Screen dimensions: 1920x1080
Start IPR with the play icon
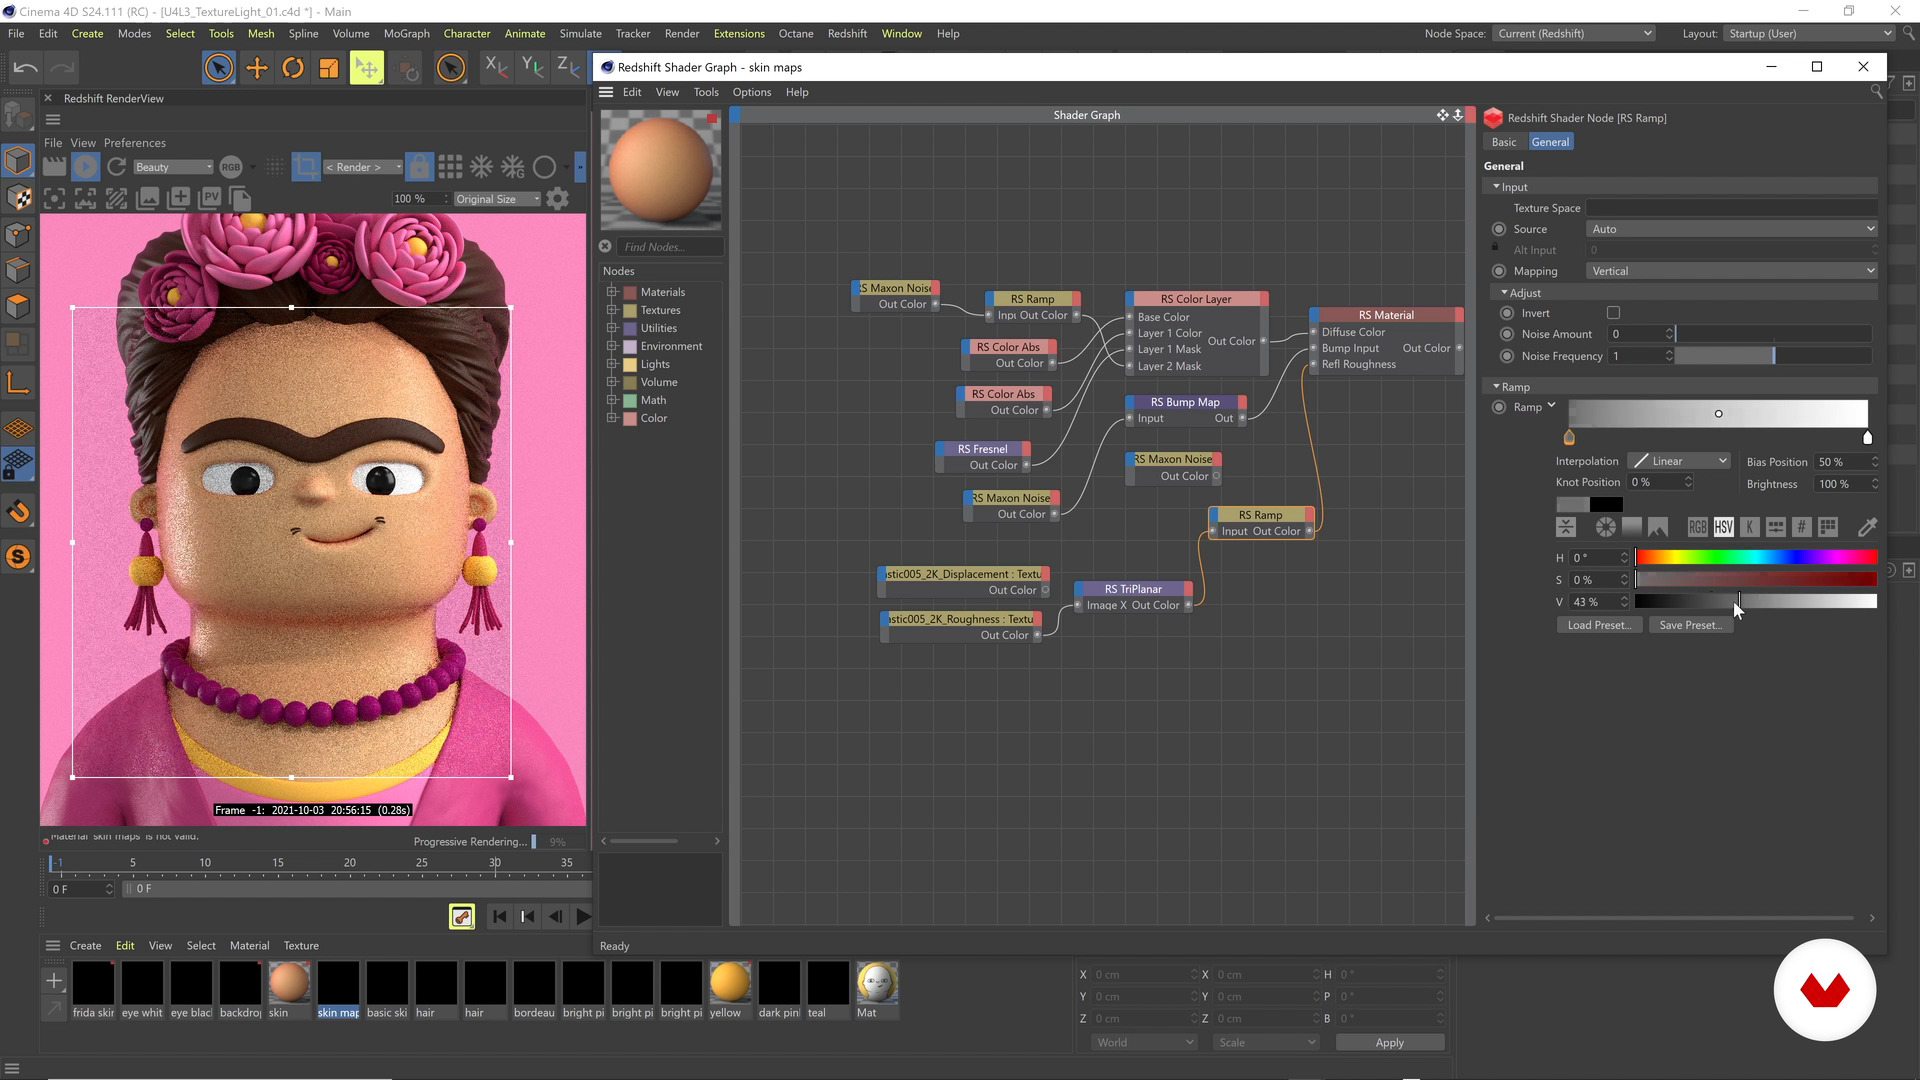tap(85, 167)
